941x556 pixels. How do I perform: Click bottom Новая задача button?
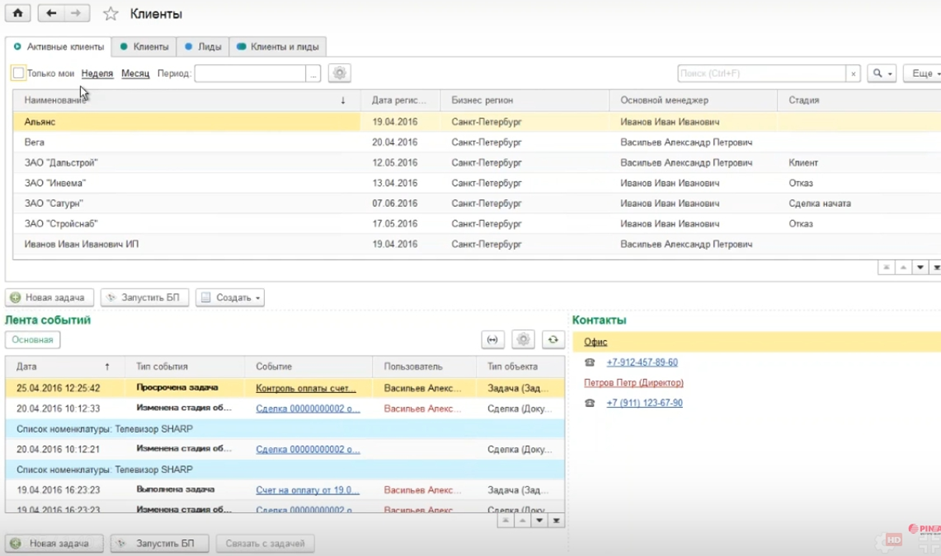click(x=54, y=543)
